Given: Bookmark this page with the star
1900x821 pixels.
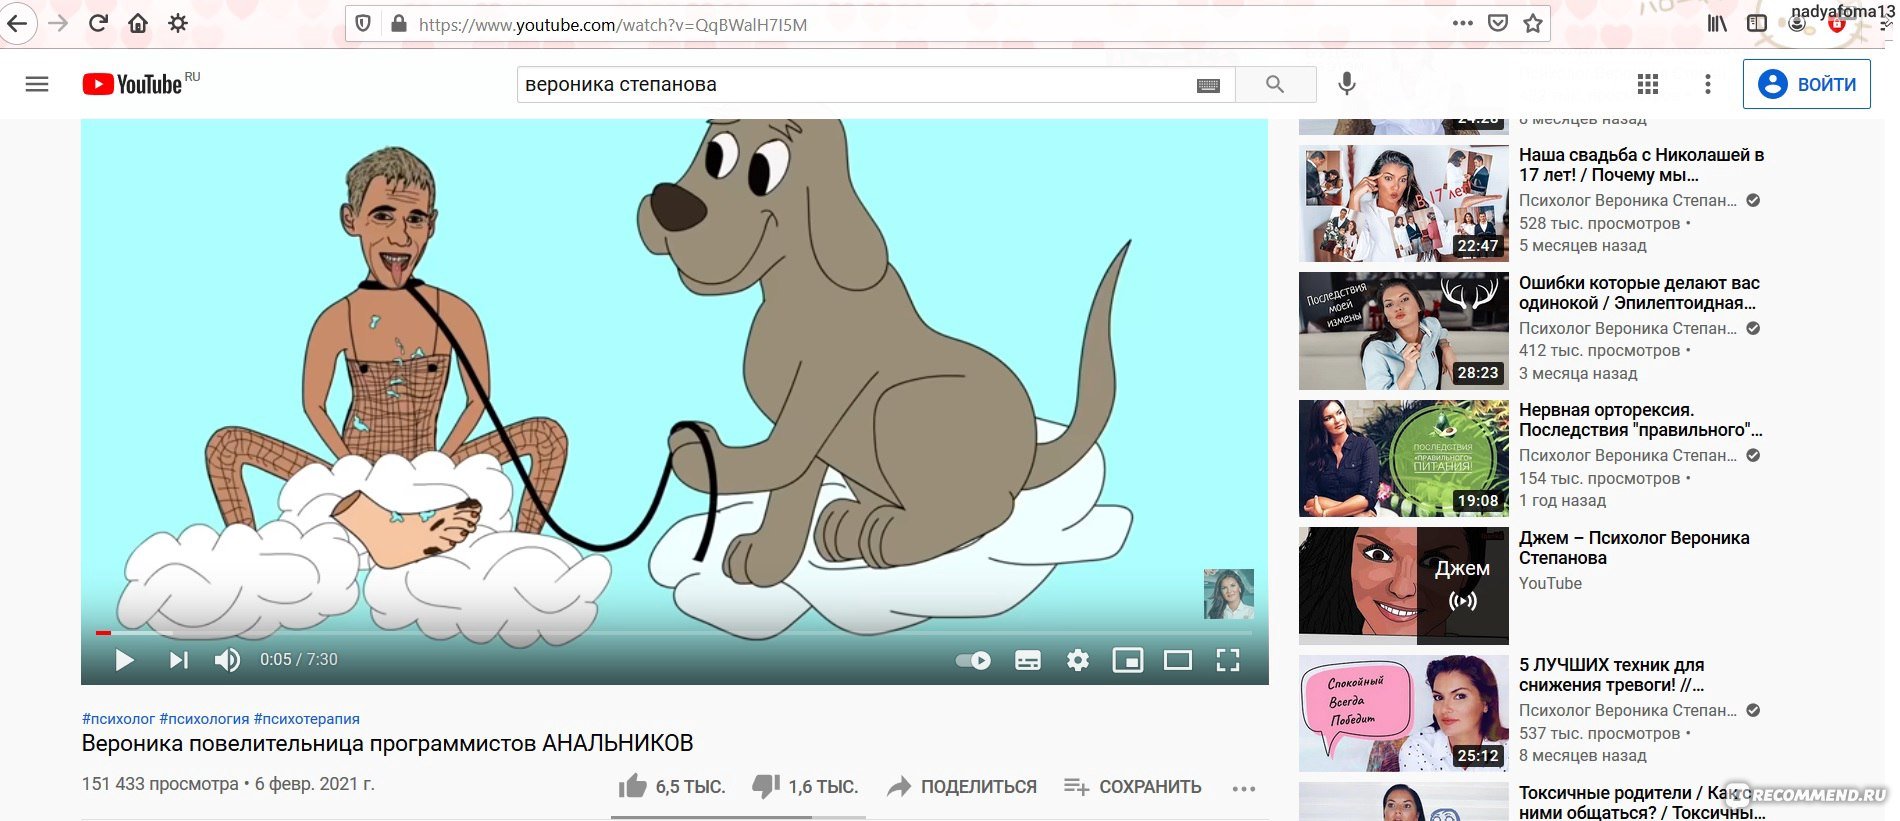Looking at the screenshot, I should 1532,23.
